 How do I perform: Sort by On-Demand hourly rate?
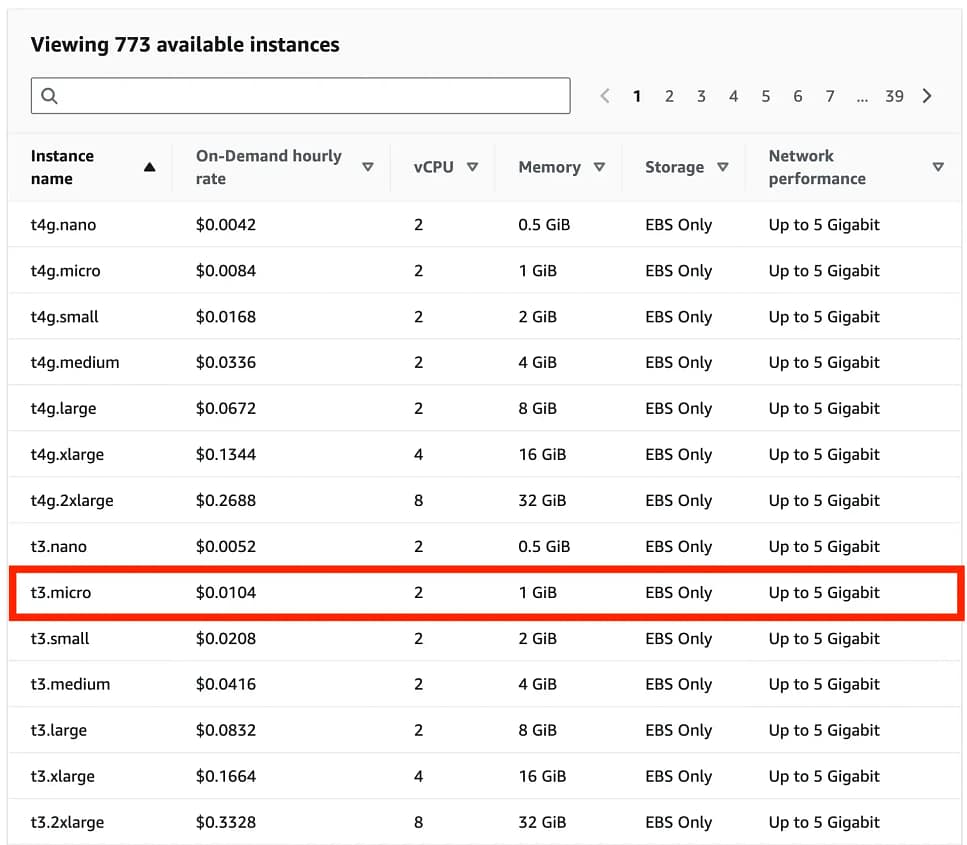tap(368, 167)
